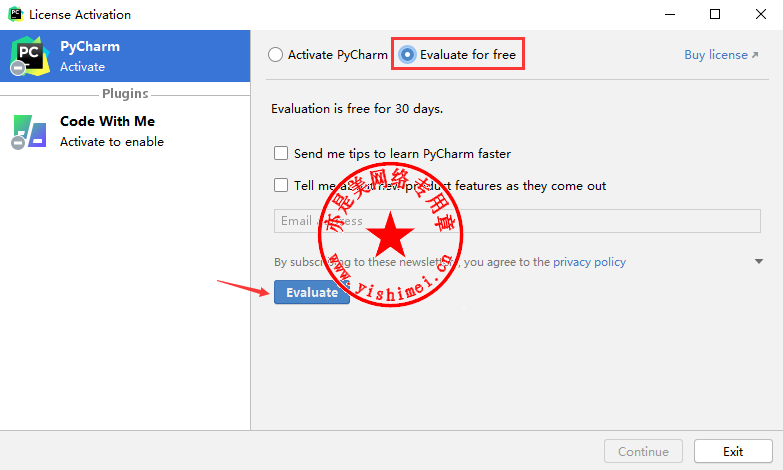Select the Activate PyCharm radio button

[x=276, y=54]
